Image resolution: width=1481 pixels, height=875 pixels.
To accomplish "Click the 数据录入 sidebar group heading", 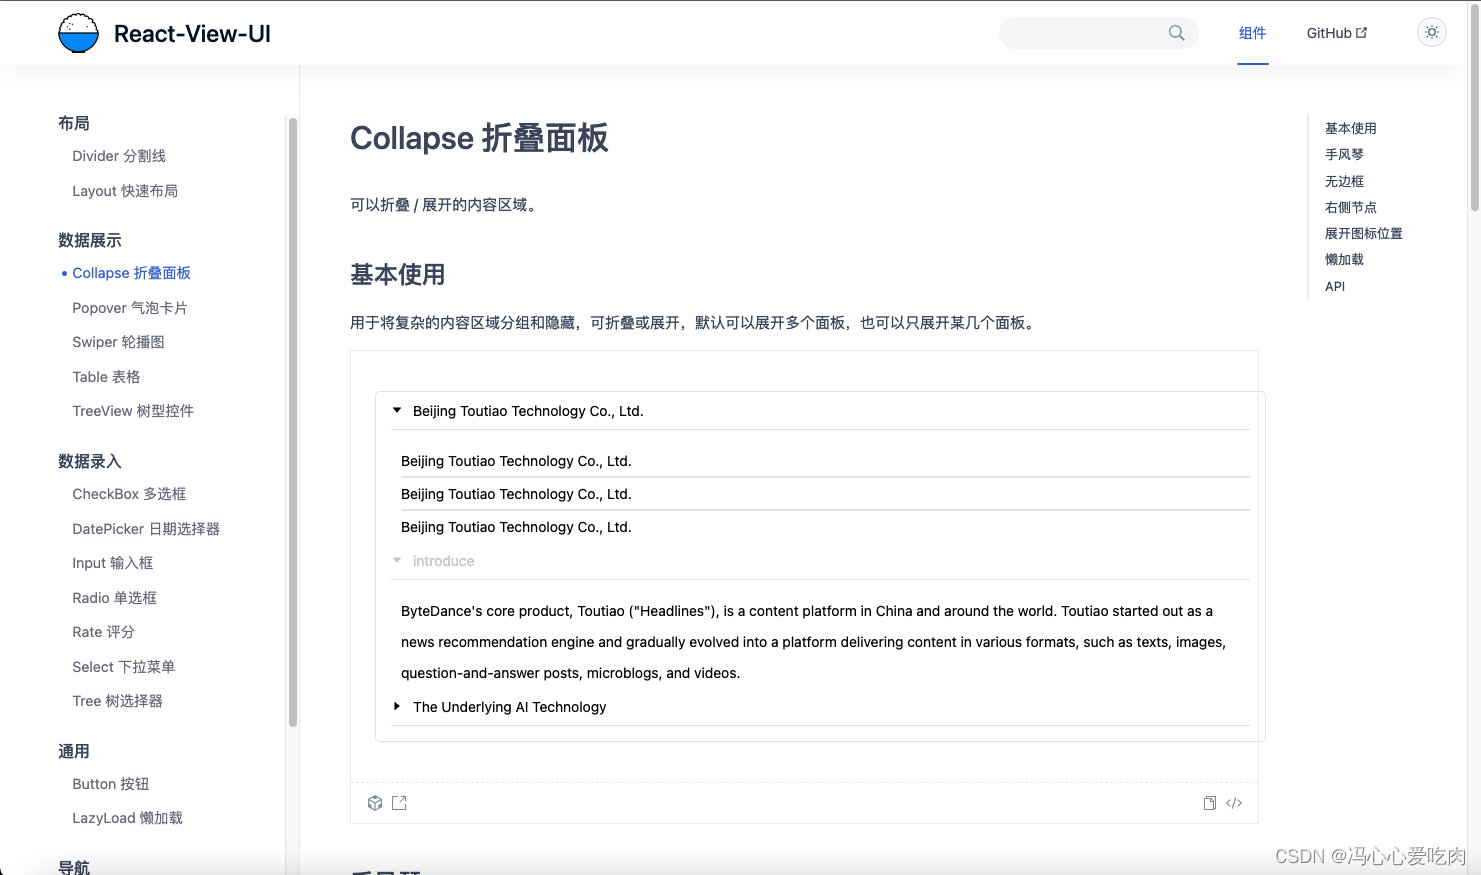I will click(90, 461).
